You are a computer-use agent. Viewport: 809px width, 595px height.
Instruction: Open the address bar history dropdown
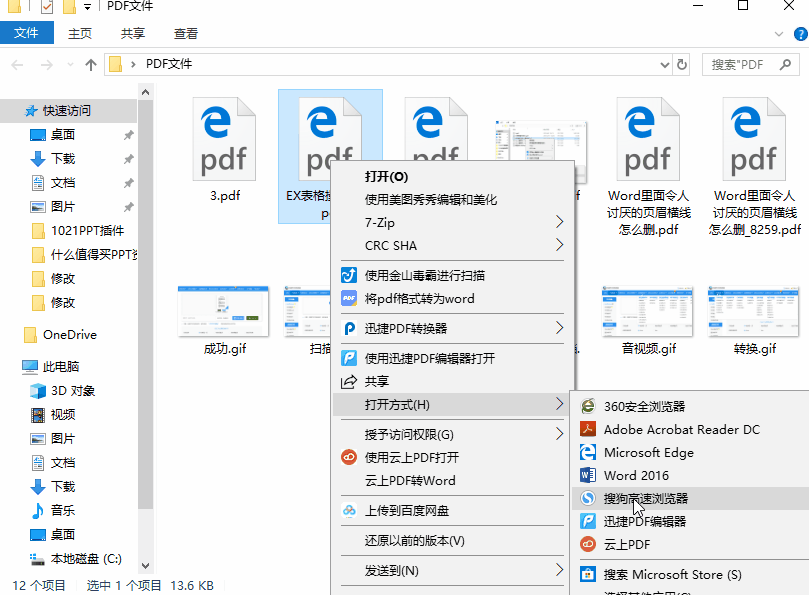[665, 65]
